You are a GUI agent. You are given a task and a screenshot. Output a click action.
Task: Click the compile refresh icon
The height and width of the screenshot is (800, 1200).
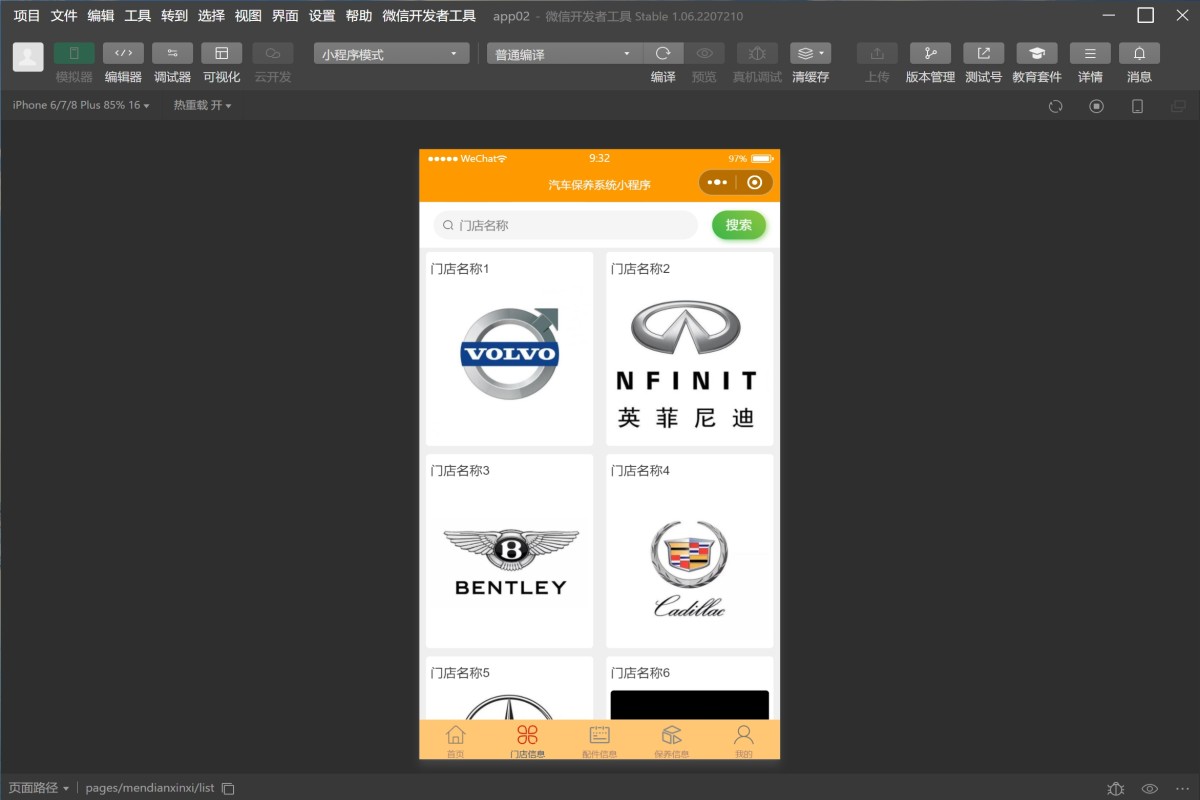pos(663,54)
